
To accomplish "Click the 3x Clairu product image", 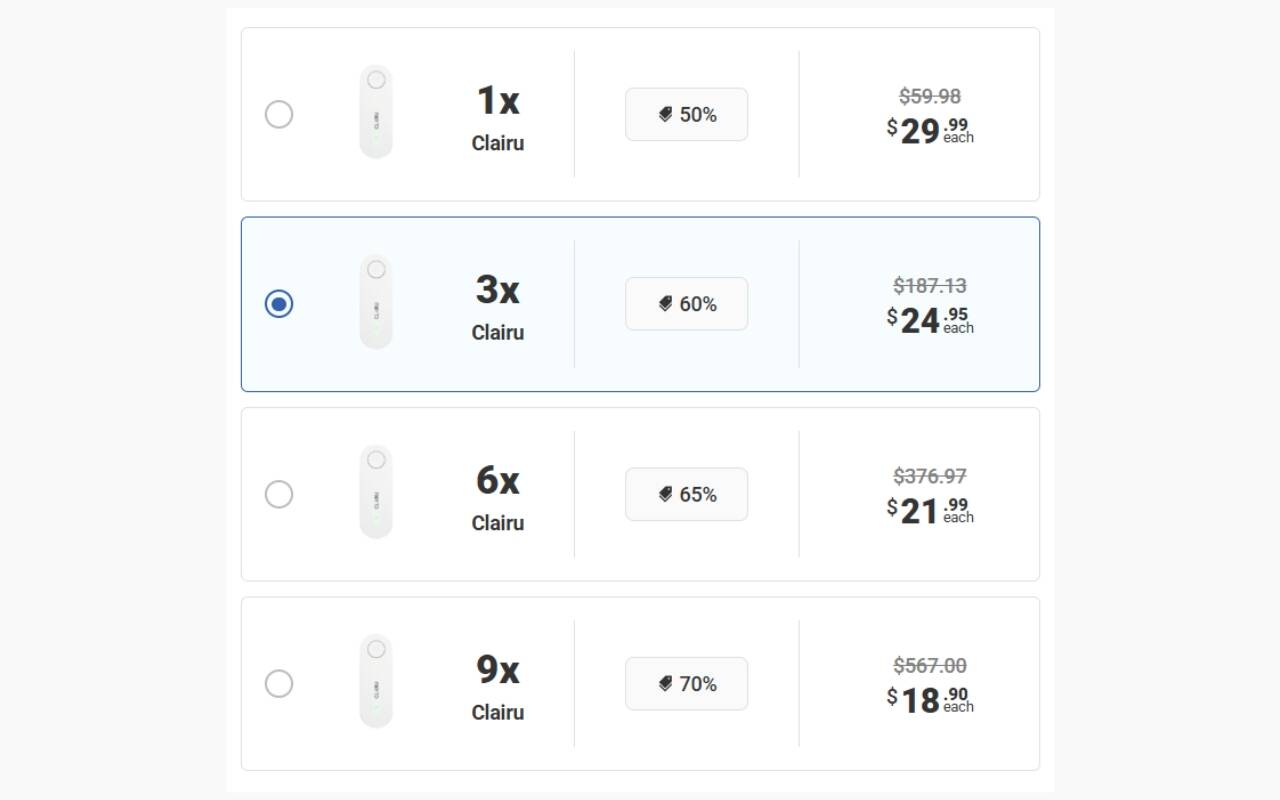I will click(x=376, y=302).
